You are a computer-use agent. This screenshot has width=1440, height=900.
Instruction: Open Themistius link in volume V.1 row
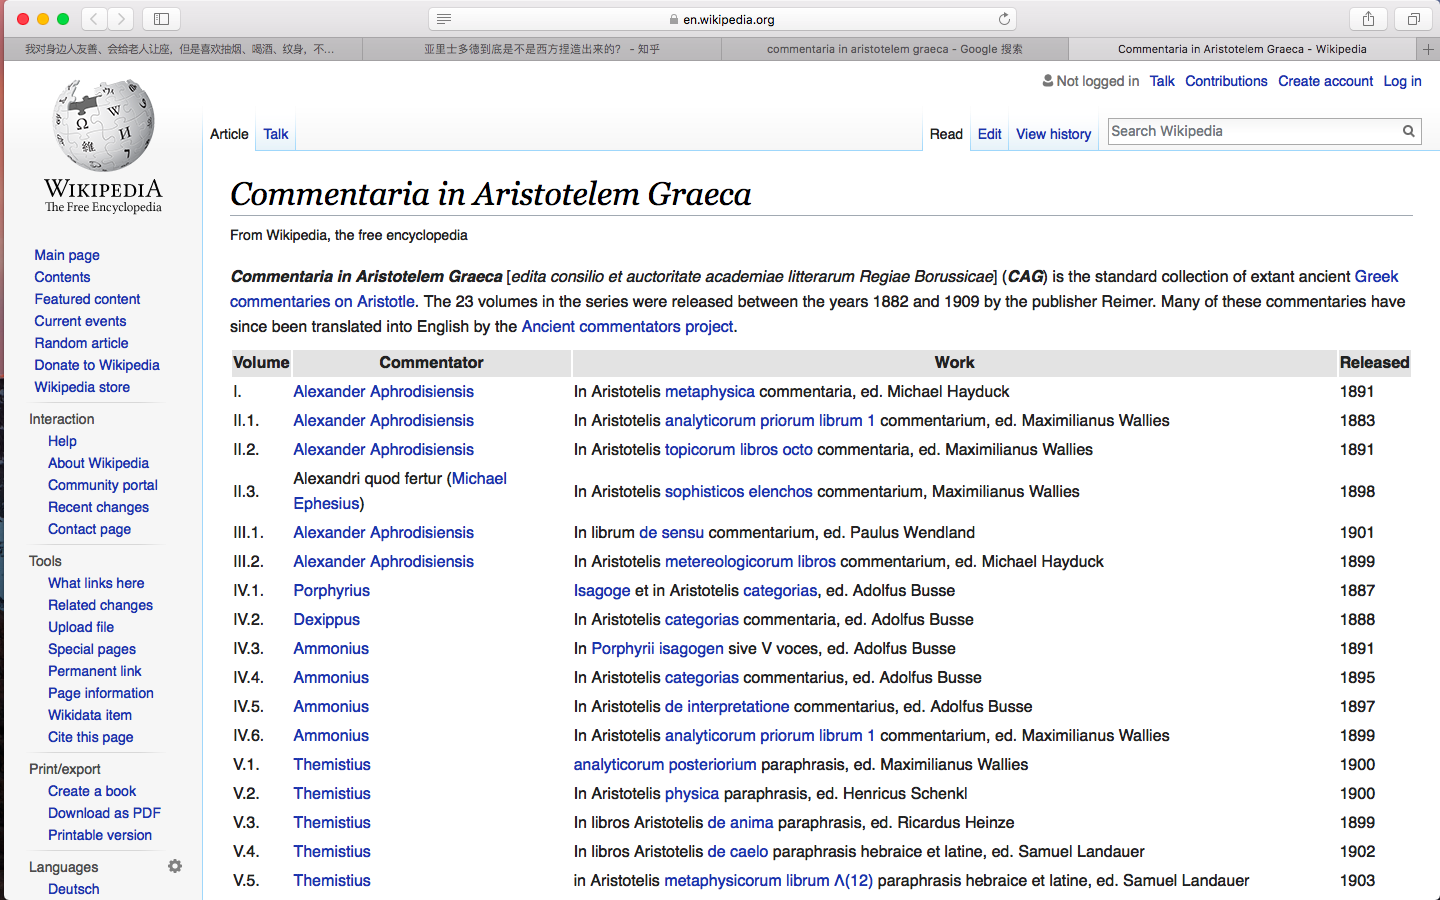pos(332,764)
